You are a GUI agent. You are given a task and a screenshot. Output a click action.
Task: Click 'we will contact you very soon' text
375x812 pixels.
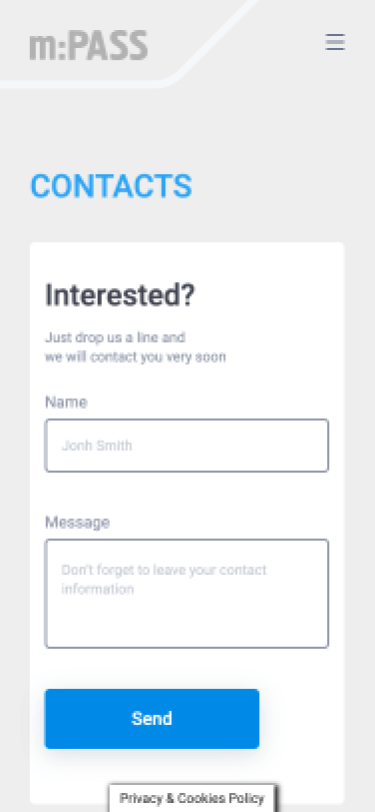pos(135,357)
